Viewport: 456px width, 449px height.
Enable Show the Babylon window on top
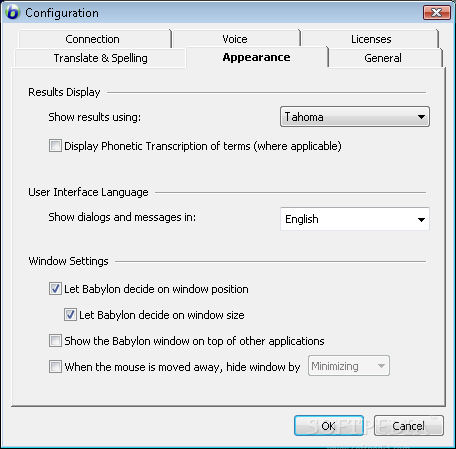(x=55, y=341)
